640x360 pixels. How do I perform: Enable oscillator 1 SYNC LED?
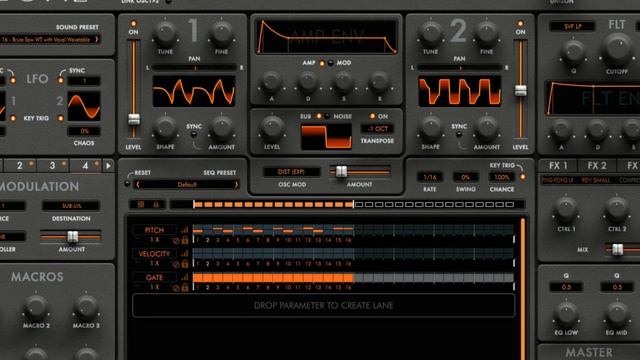click(x=194, y=134)
